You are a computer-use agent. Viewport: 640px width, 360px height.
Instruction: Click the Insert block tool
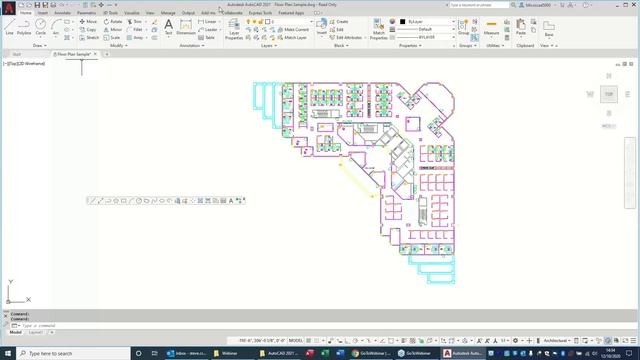322,27
